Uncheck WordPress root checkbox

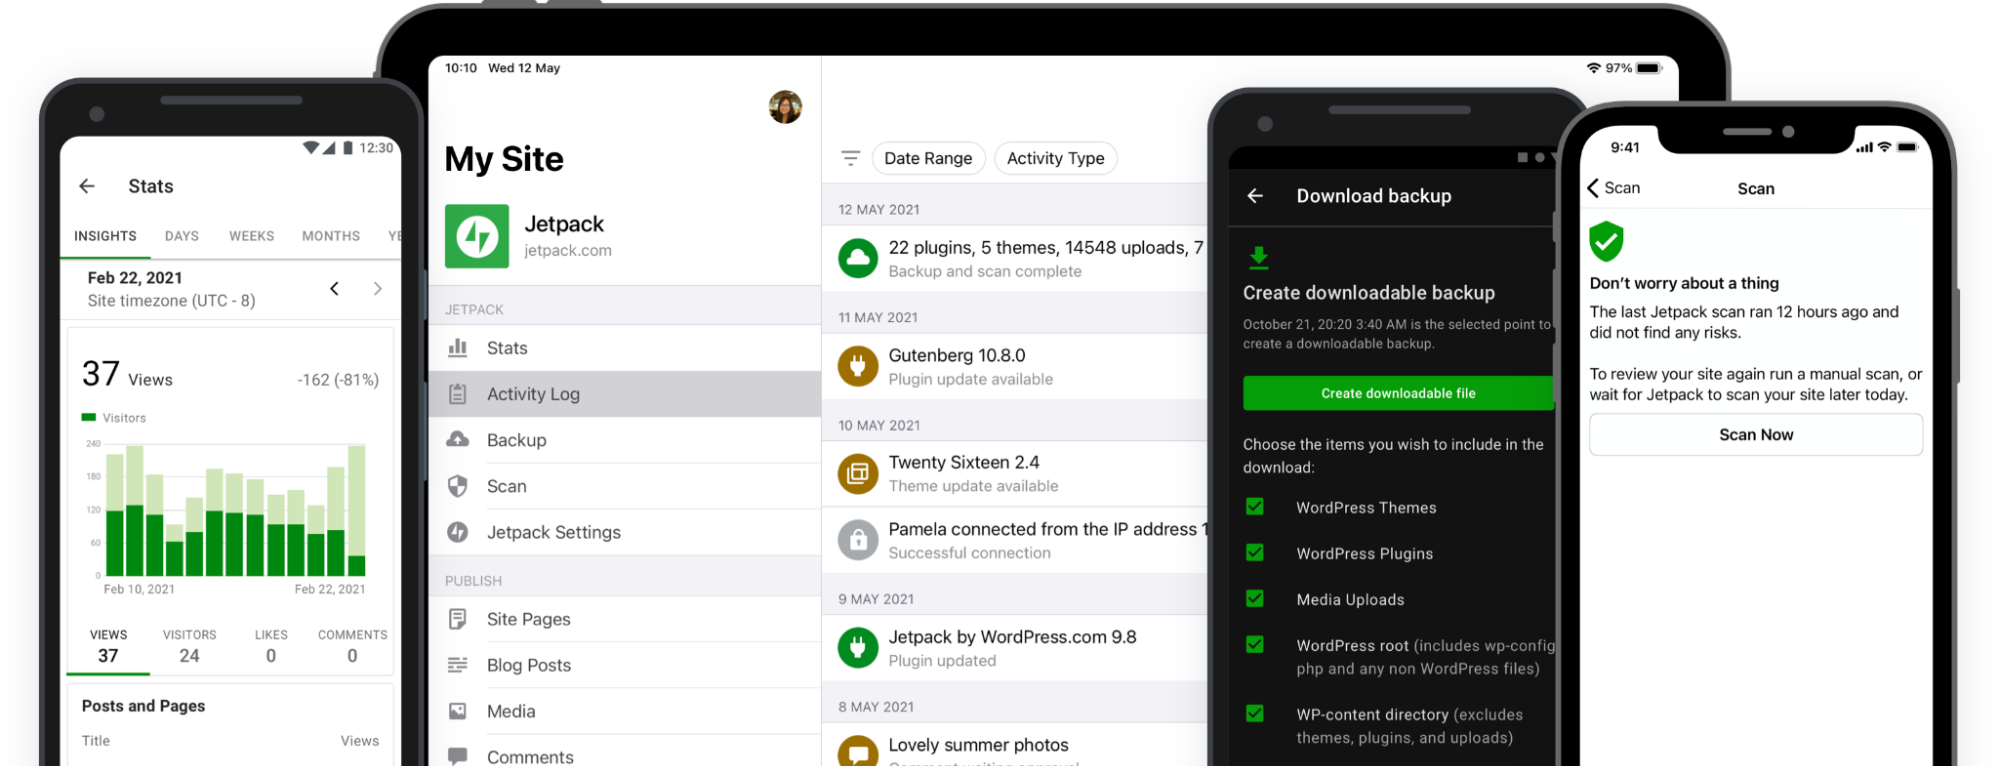click(1255, 645)
